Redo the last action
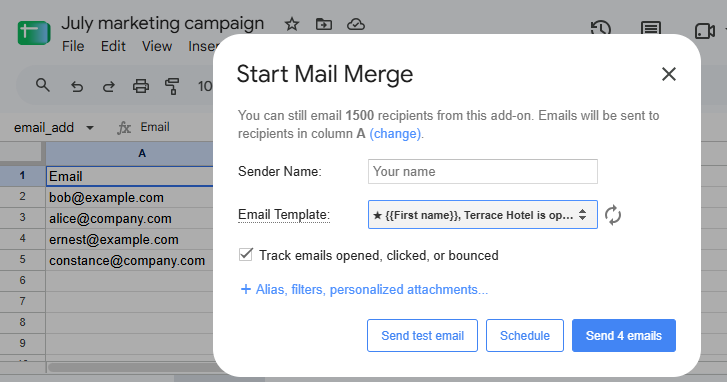The height and width of the screenshot is (382, 727). click(x=108, y=86)
